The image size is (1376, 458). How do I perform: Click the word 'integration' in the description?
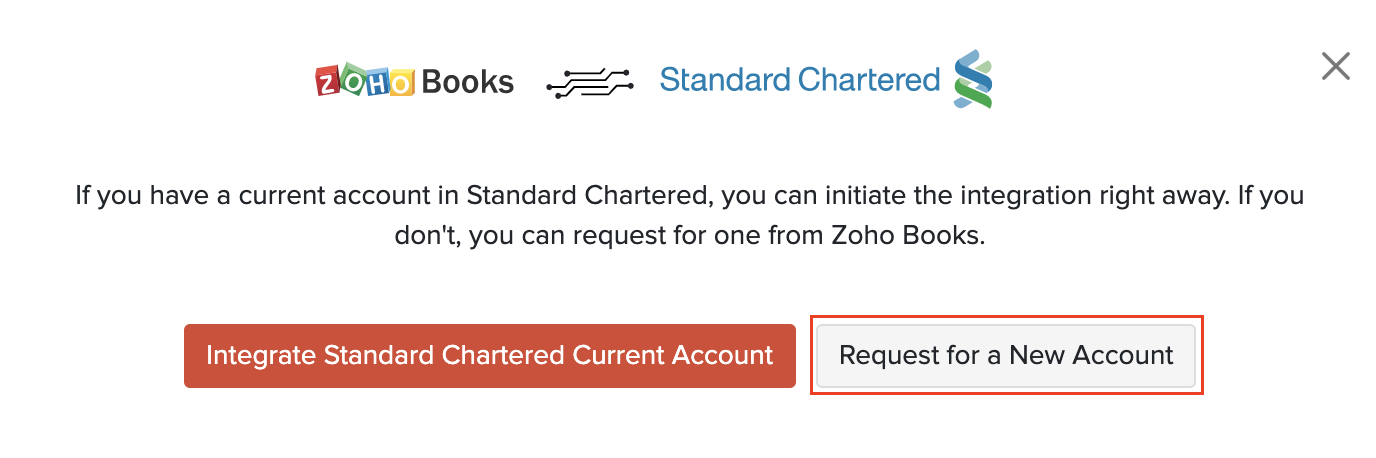coord(989,194)
